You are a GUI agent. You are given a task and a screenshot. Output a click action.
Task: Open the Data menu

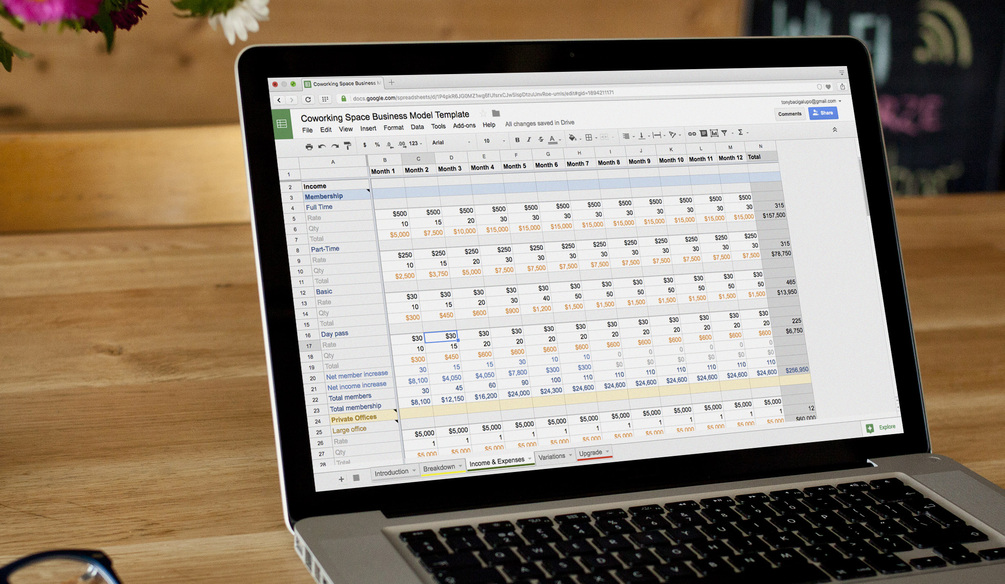[x=417, y=127]
